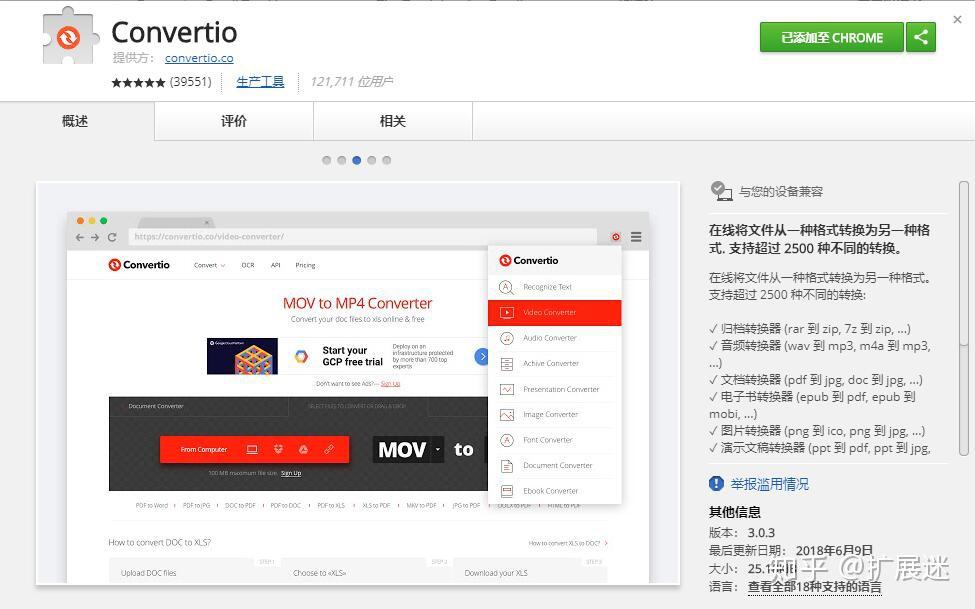Open the Convert dropdown in site navigation

pos(209,265)
